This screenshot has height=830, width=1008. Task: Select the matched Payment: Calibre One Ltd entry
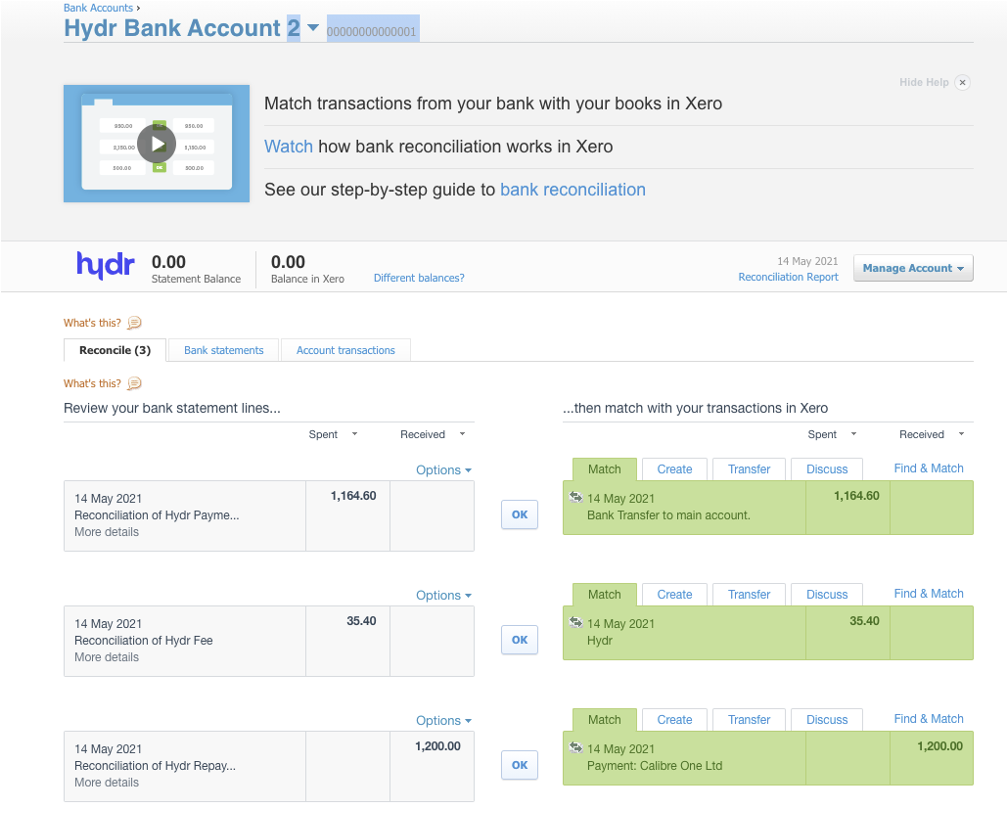(768, 758)
